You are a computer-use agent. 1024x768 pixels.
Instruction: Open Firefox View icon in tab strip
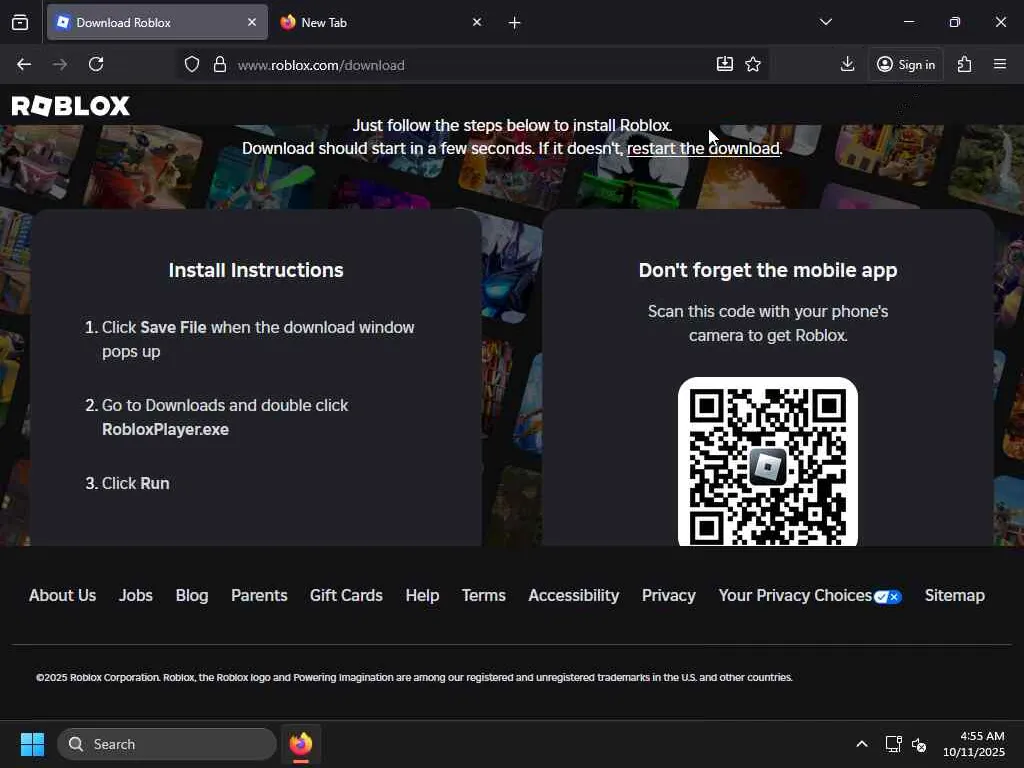point(20,23)
